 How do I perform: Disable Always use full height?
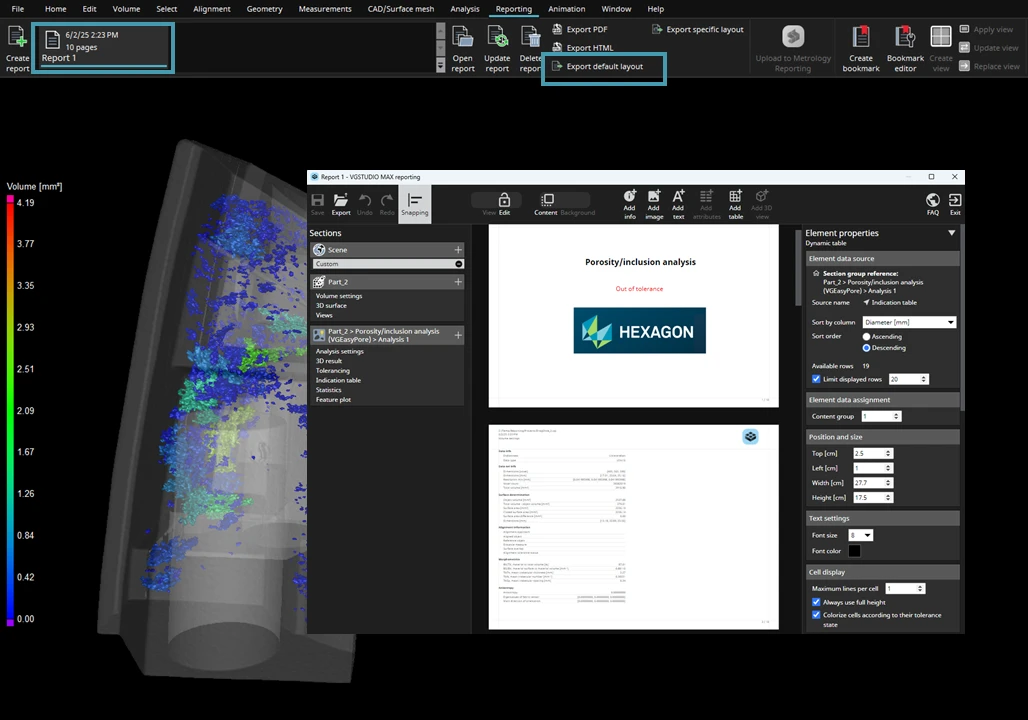[816, 602]
